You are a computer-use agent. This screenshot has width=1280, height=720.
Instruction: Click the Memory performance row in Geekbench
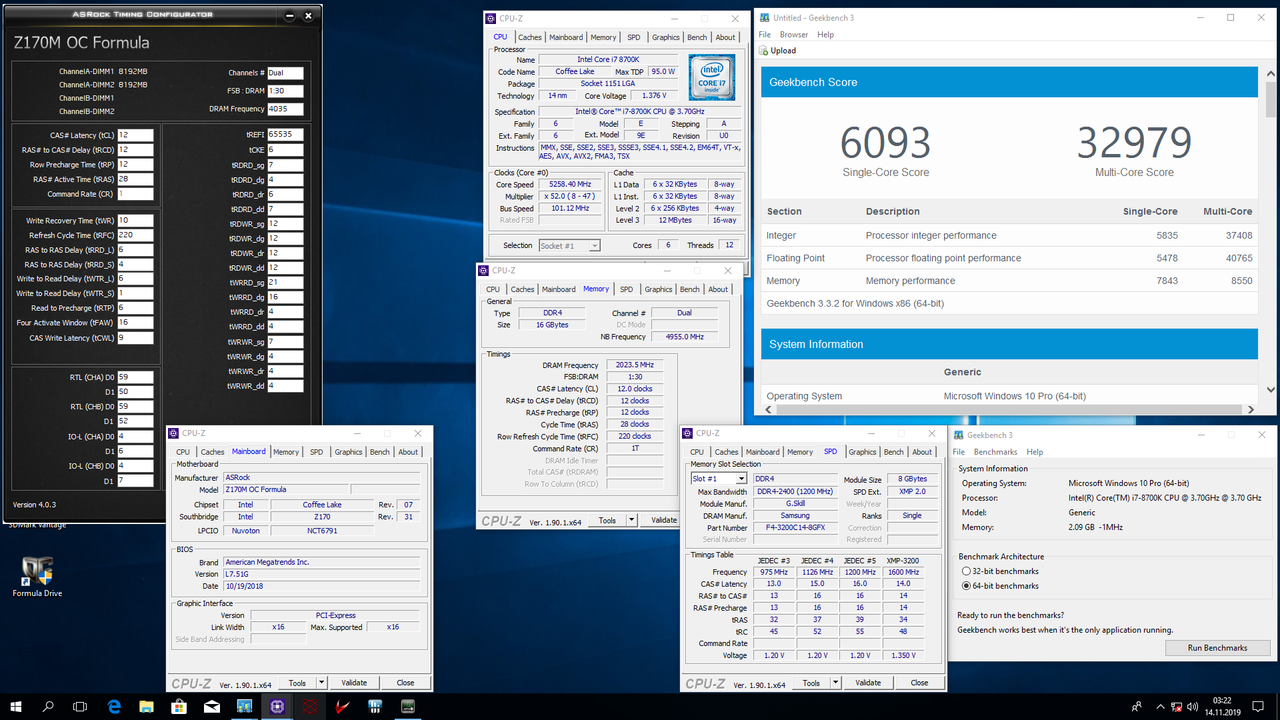[x=1009, y=281]
